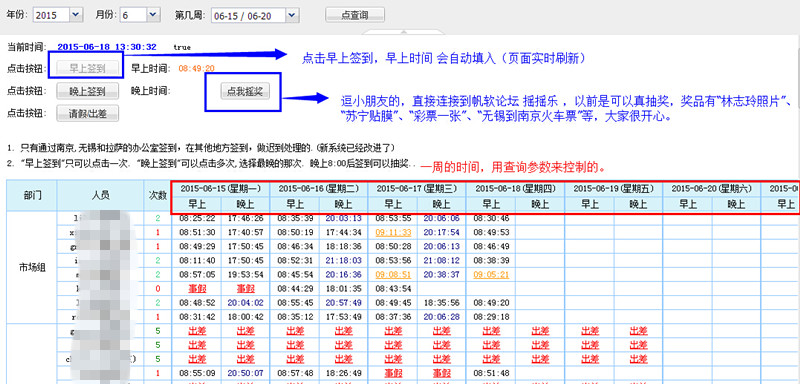Click the 2015-06-16 (星期二) date header
The height and width of the screenshot is (384, 800).
pos(318,188)
